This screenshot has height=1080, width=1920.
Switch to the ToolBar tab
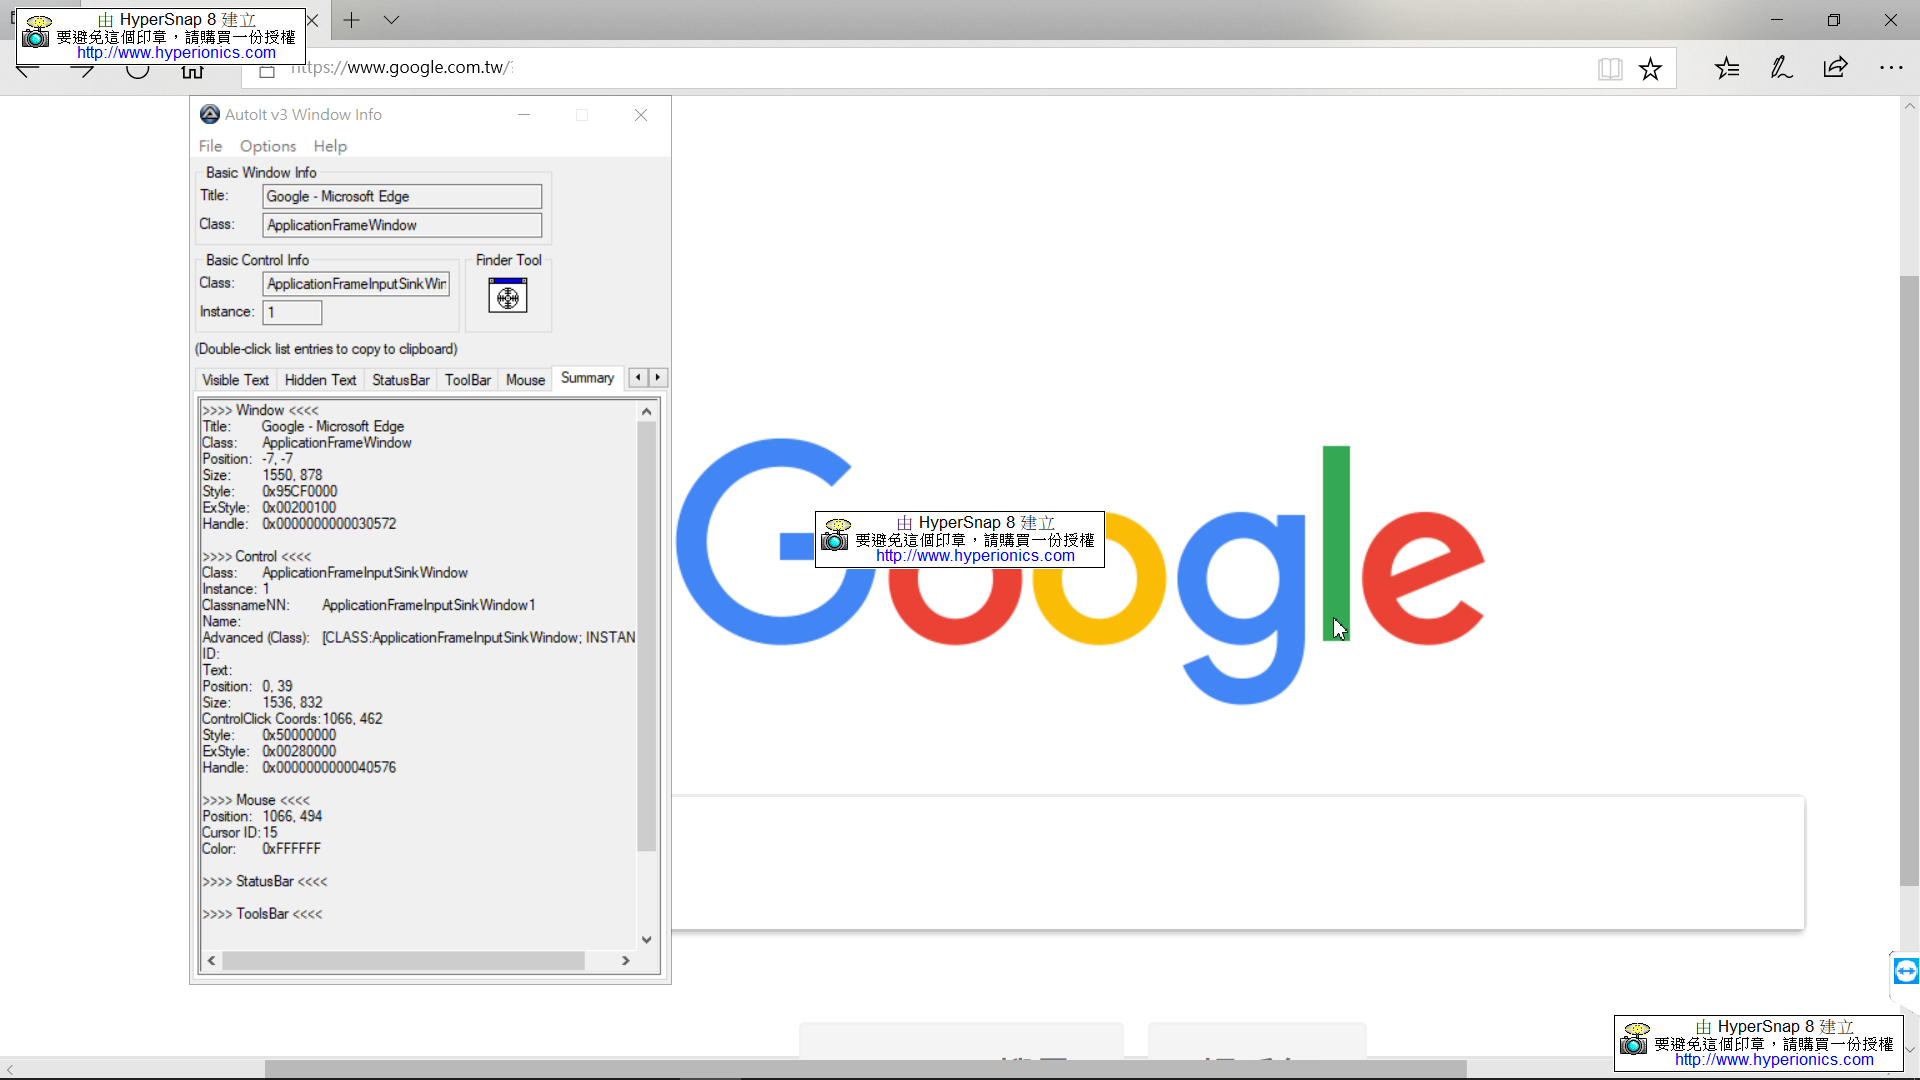click(468, 380)
